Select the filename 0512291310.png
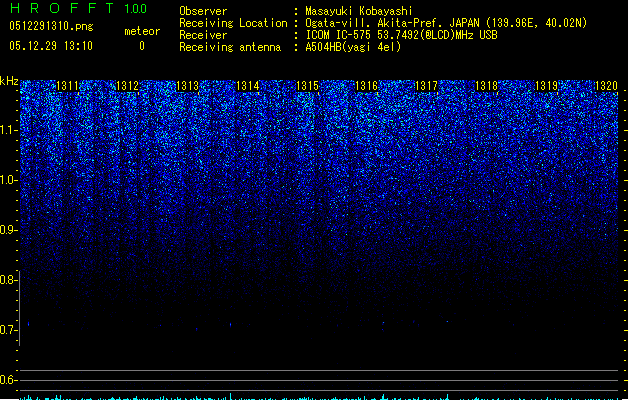The width and height of the screenshot is (629, 400). (x=51, y=26)
